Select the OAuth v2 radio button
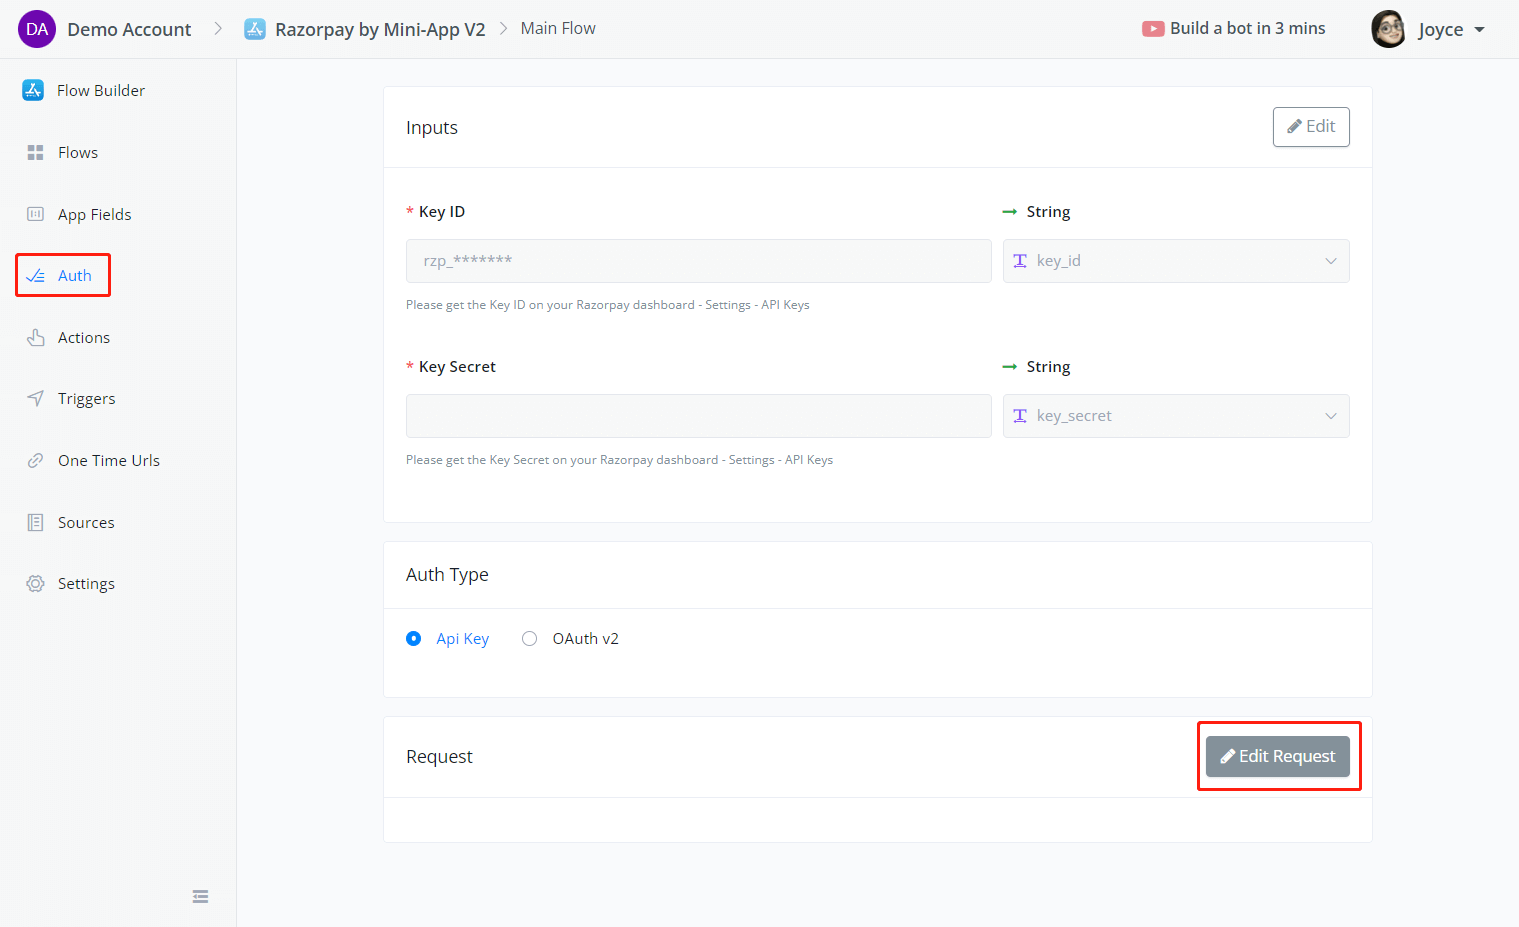Screen dimensions: 1519x927 pyautogui.click(x=530, y=639)
